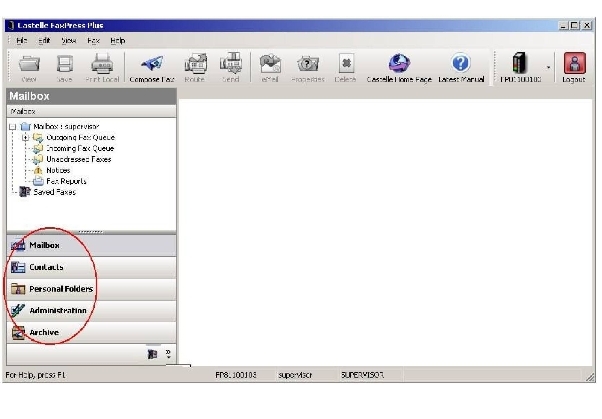Image resolution: width=602 pixels, height=419 pixels.
Task: Open the Latest Manual help icon
Action: click(x=461, y=64)
